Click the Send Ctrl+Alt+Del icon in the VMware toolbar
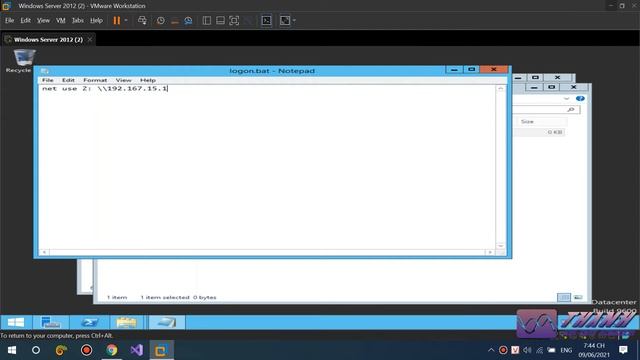 [x=142, y=20]
